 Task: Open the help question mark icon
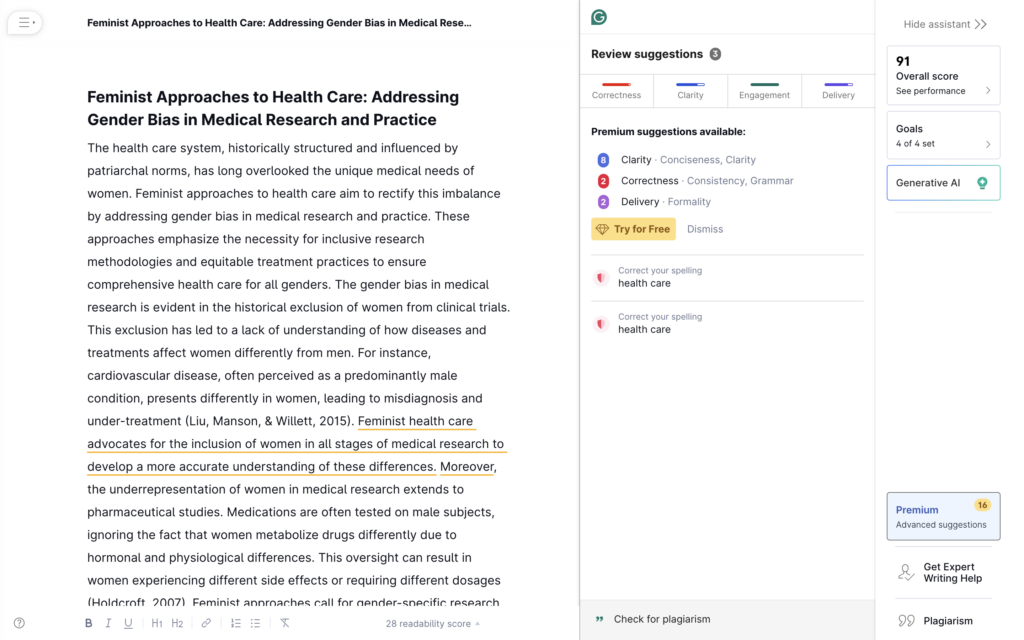pos(19,623)
